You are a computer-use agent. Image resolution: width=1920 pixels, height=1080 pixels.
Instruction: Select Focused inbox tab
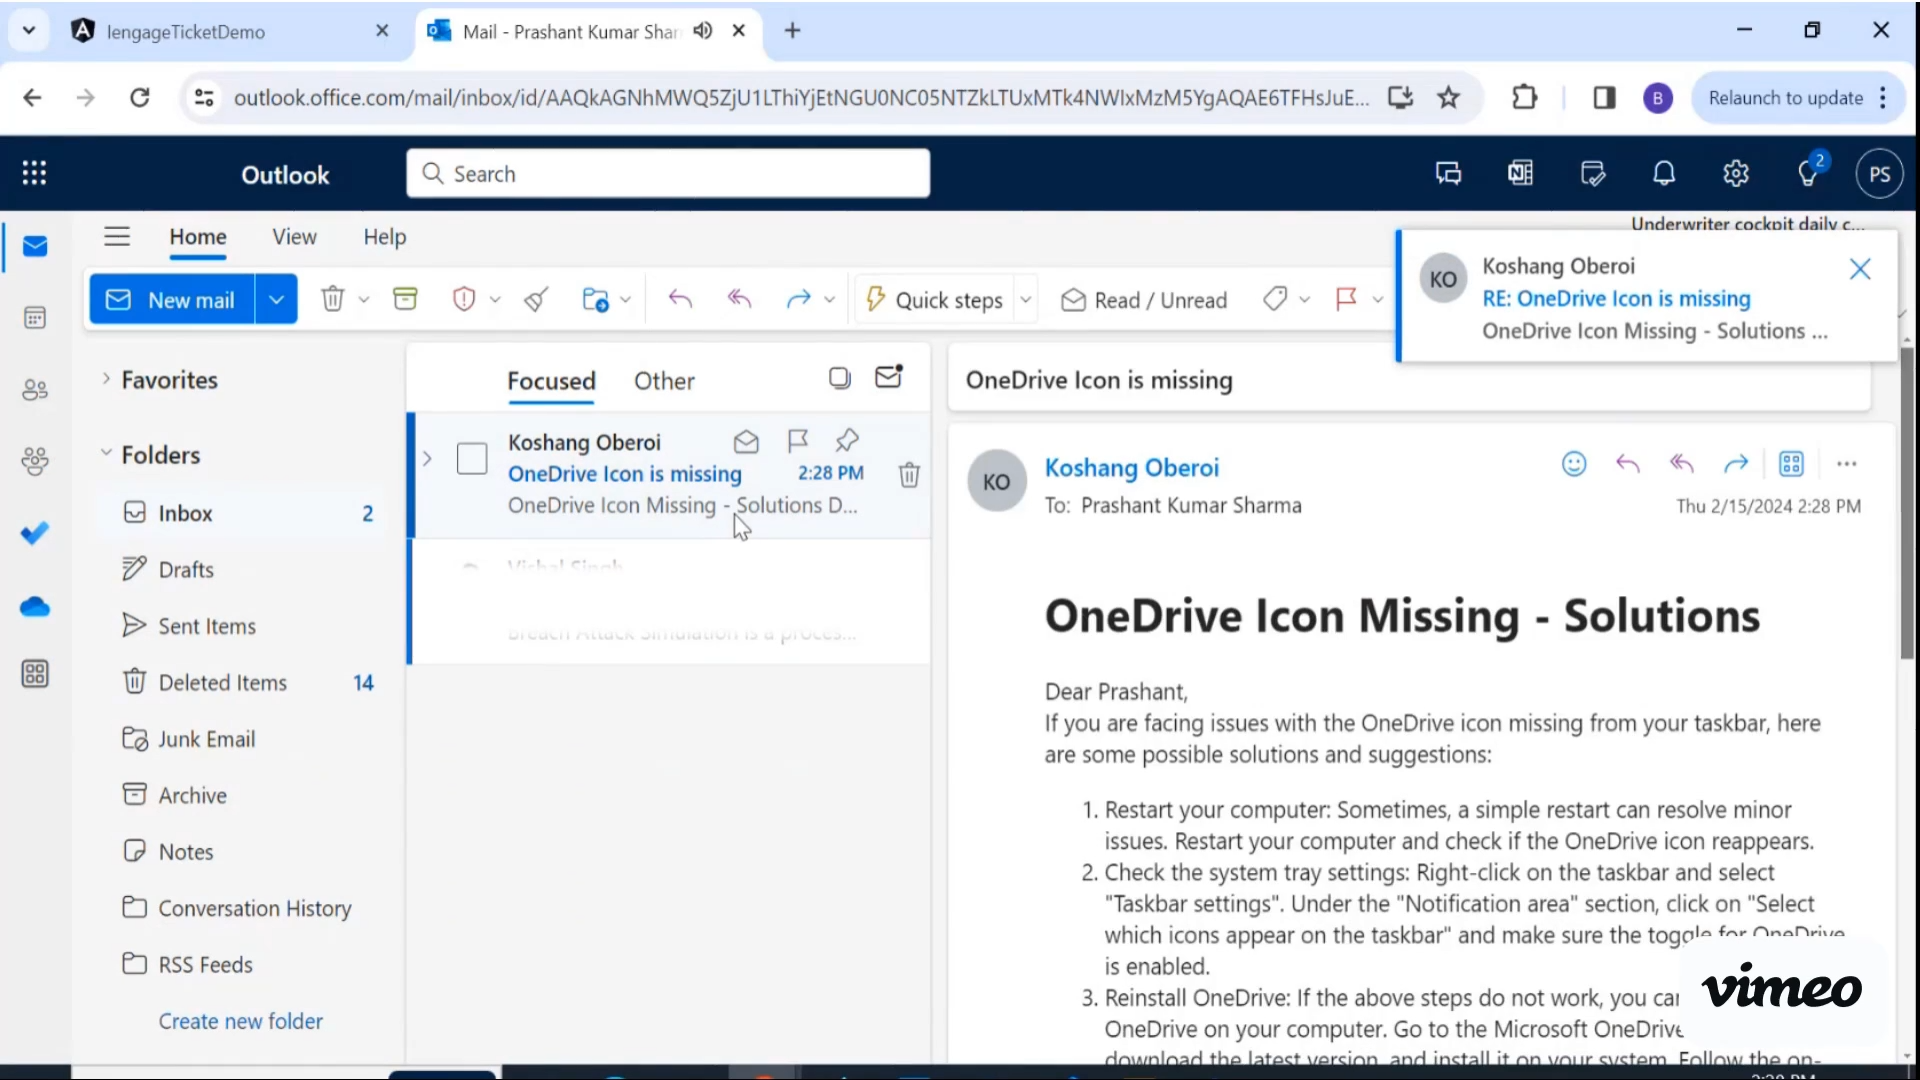pos(551,381)
